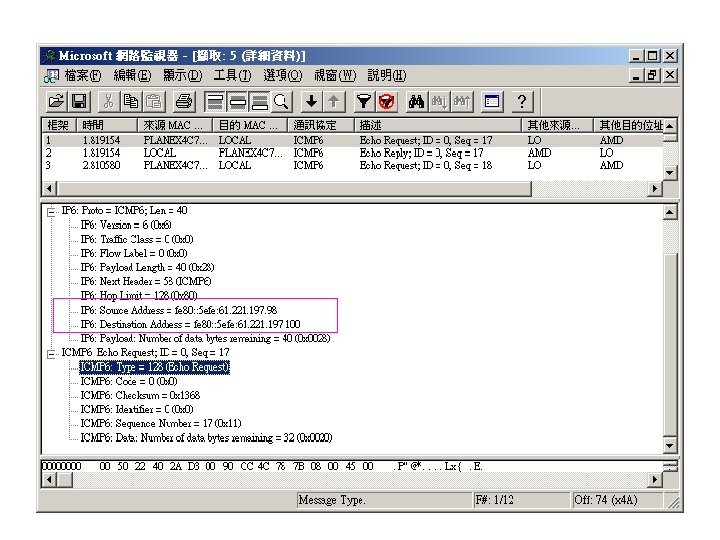Toggle the detail pane icon
Screen dimensions: 720x540
pyautogui.click(x=237, y=101)
